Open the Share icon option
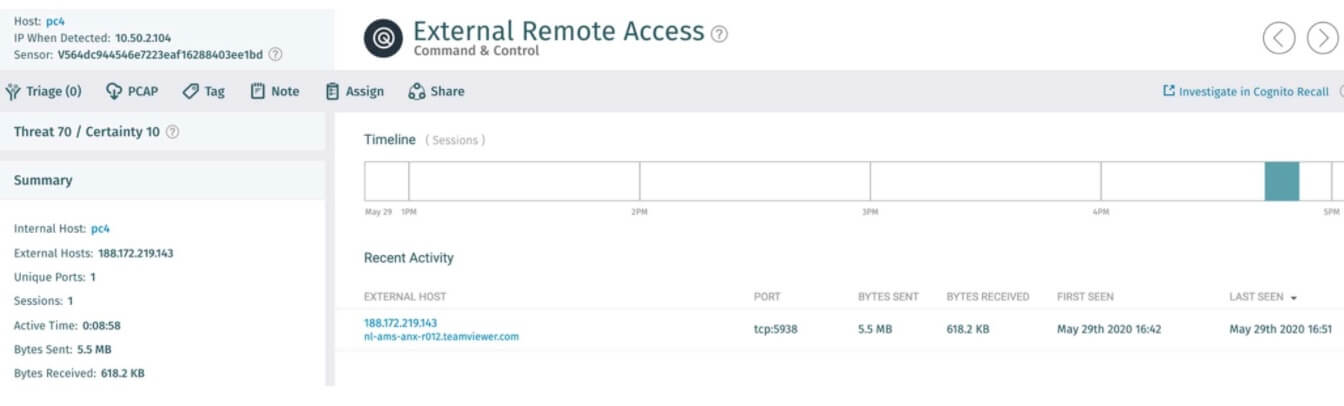1344x406 pixels. coord(417,92)
